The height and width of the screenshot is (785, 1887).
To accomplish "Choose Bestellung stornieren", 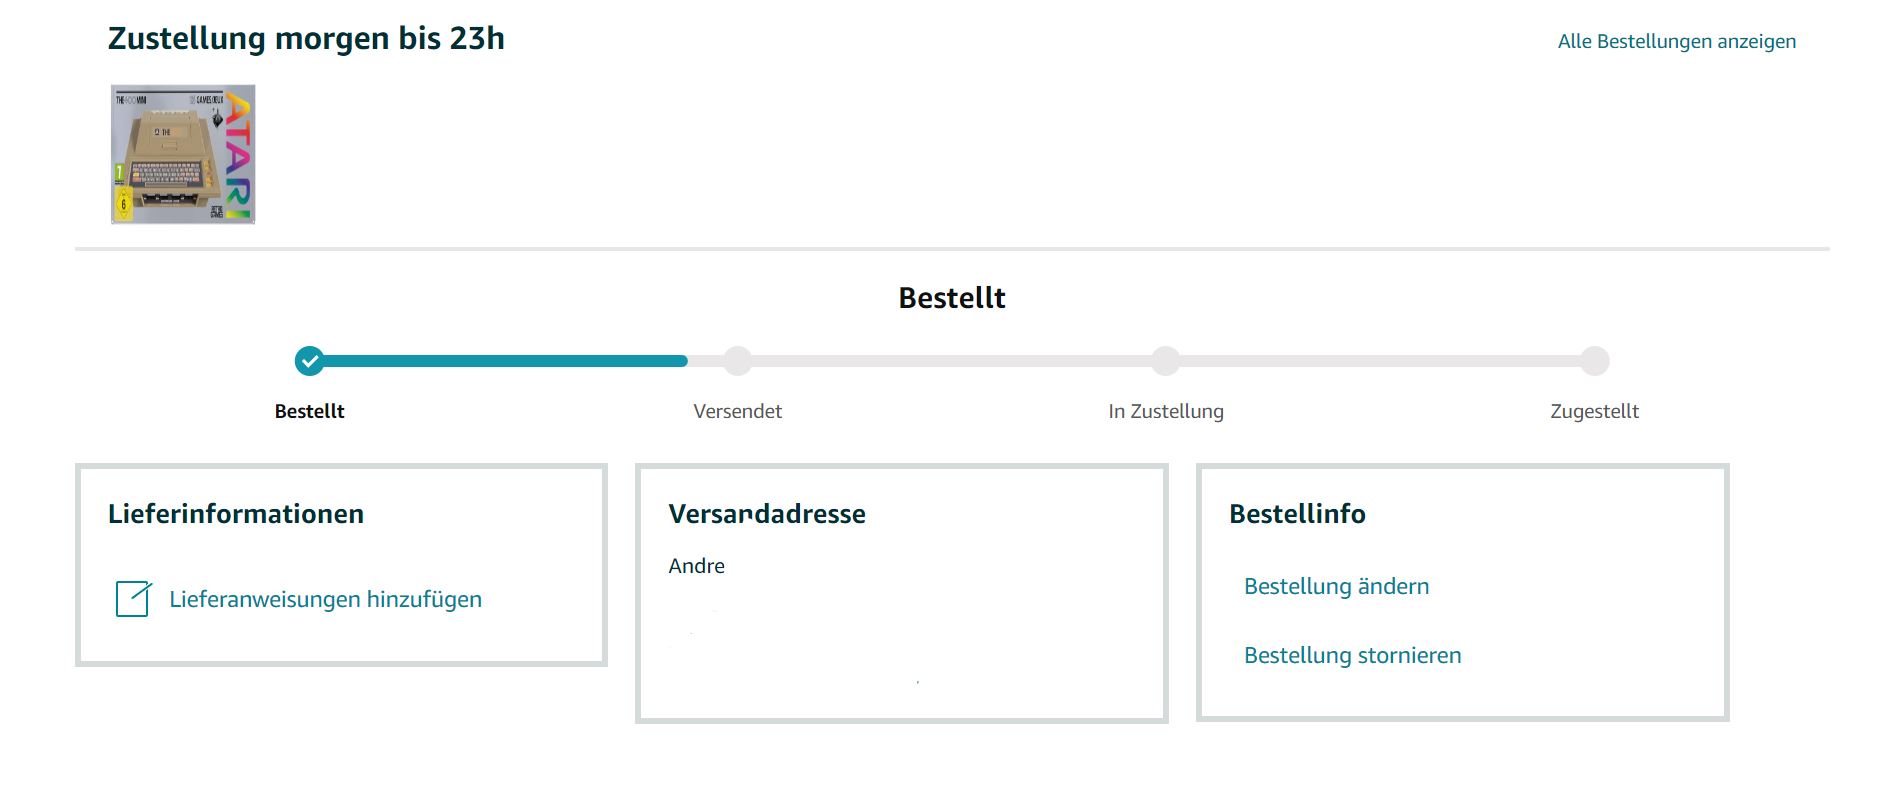I will (1352, 655).
